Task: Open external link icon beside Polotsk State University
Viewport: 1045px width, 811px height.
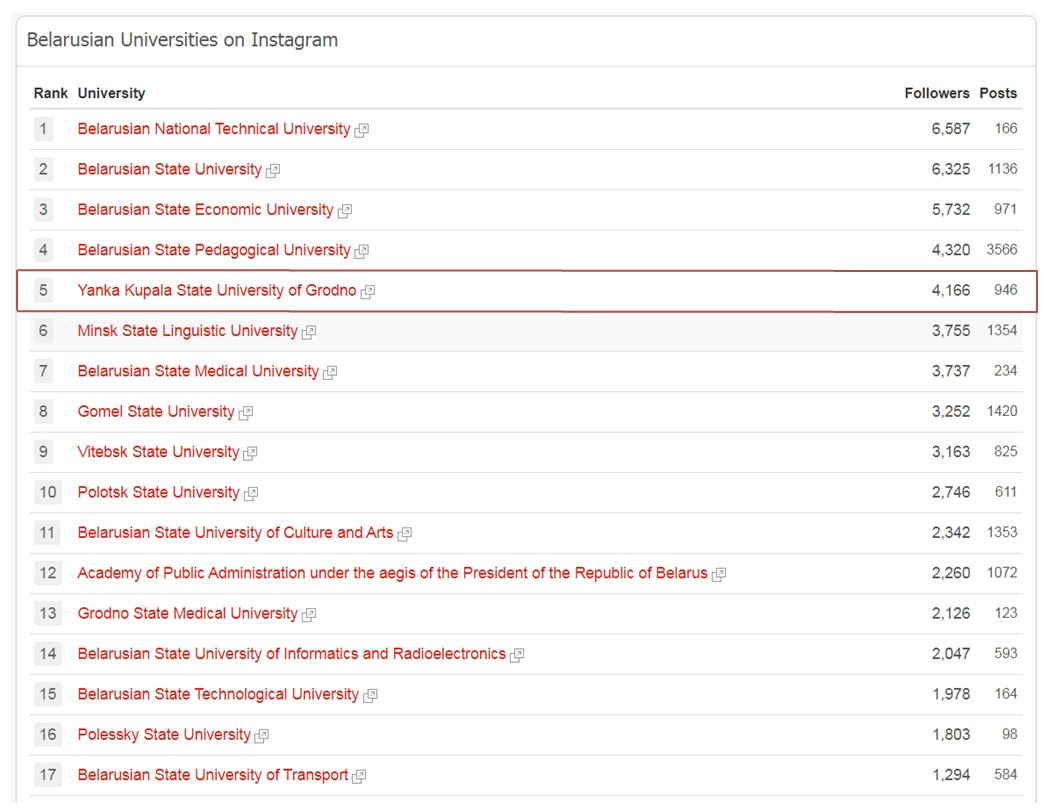Action: tap(251, 493)
